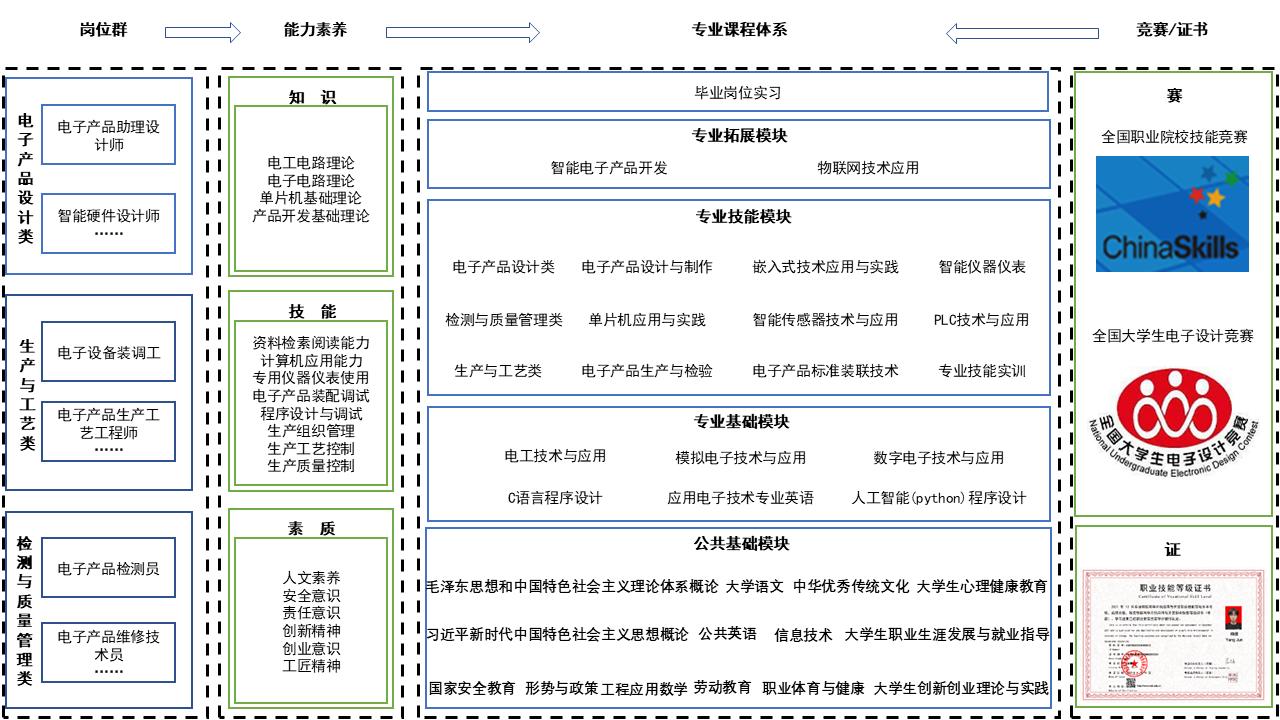Select the 电子产品检测员 box
Viewport: 1280px width, 720px height.
pyautogui.click(x=108, y=568)
